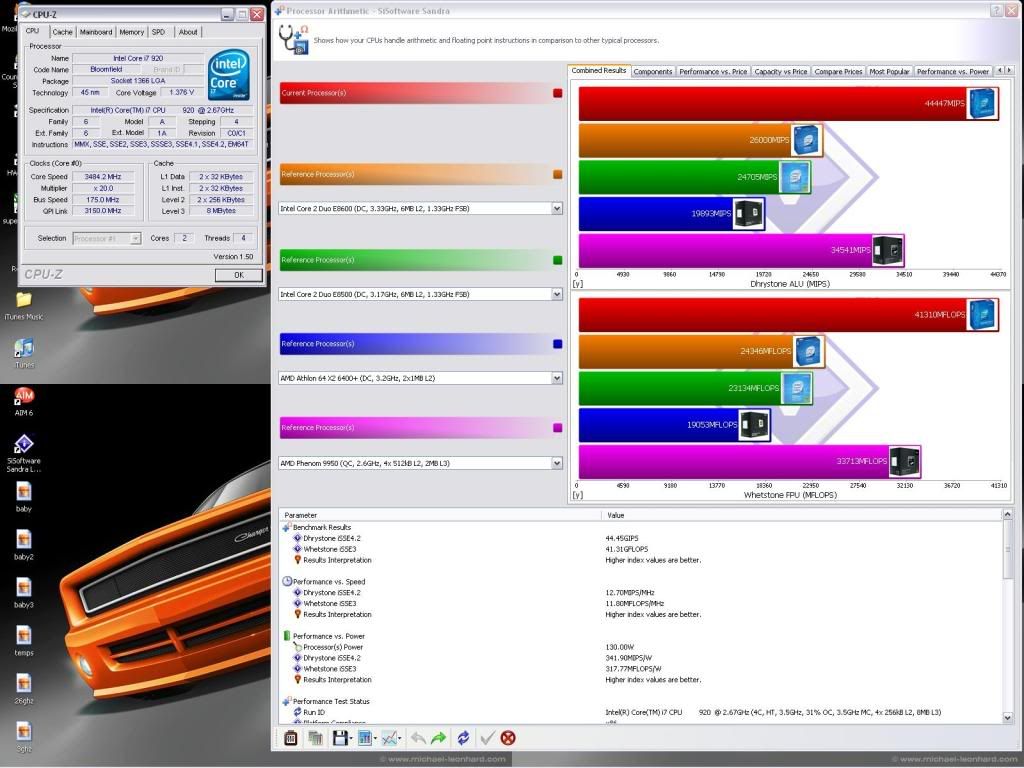Click the red cancel icon in Sandra toolbar

click(x=508, y=738)
